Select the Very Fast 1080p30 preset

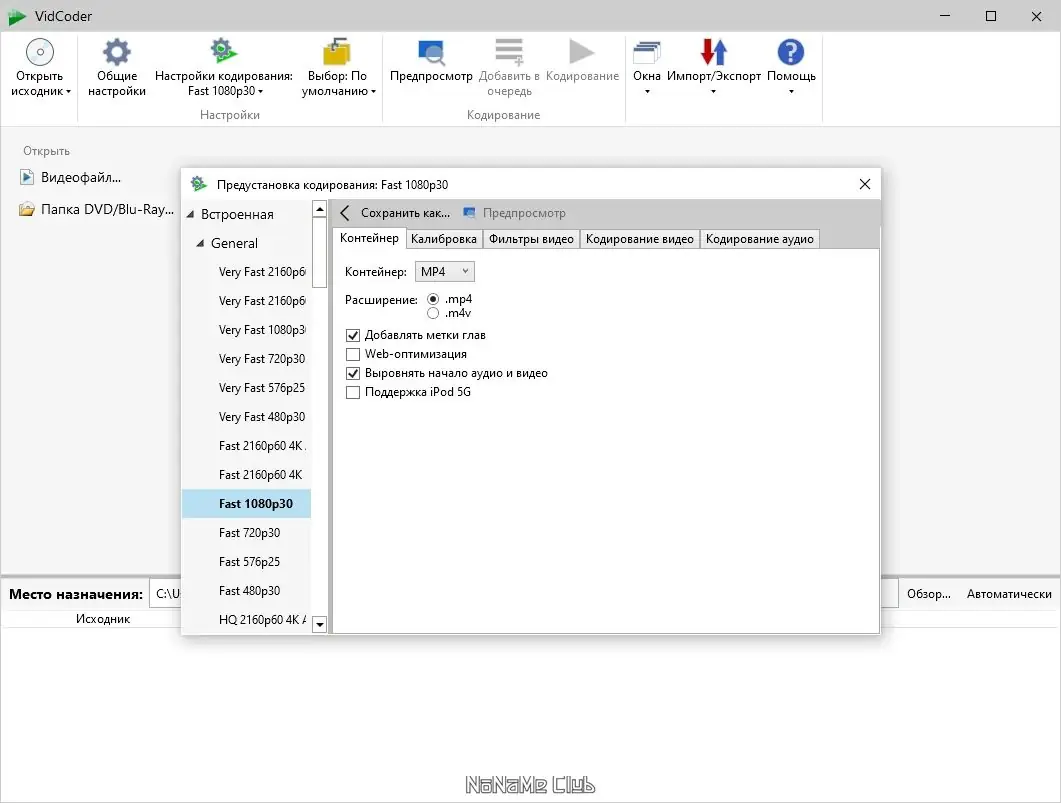(246, 330)
